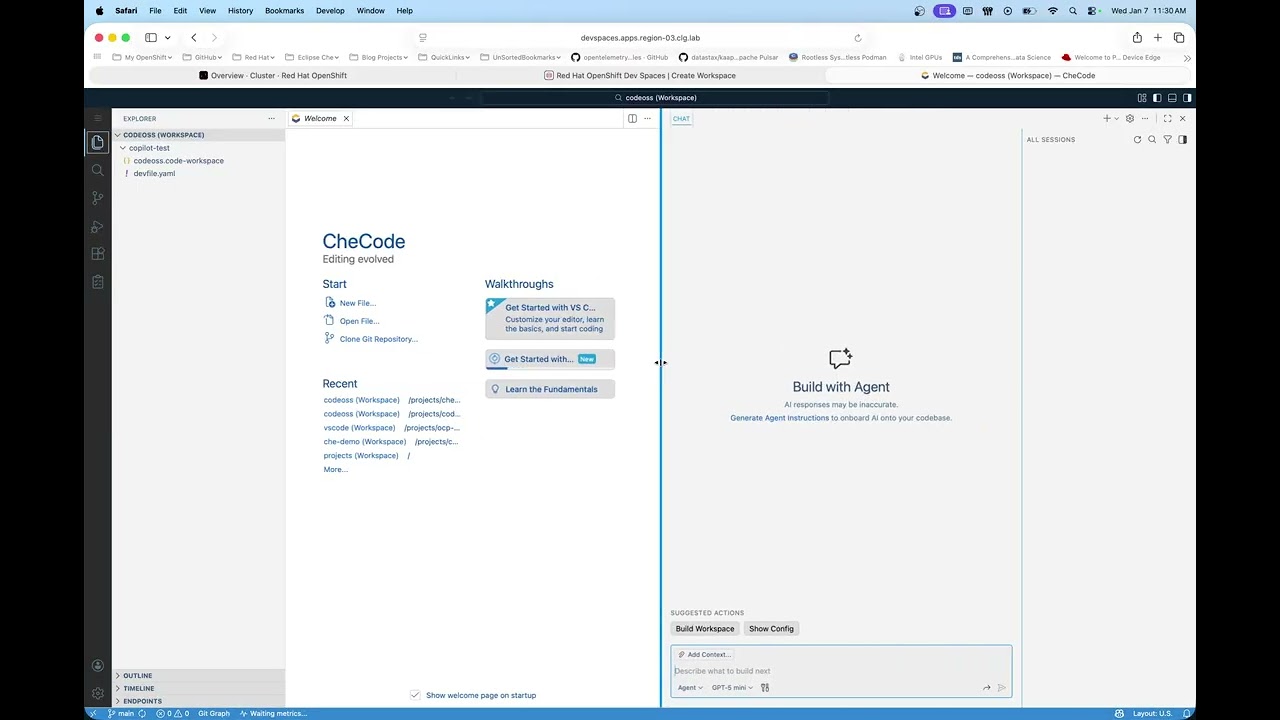Search in All Sessions
This screenshot has height=720, width=1280.
(1152, 140)
